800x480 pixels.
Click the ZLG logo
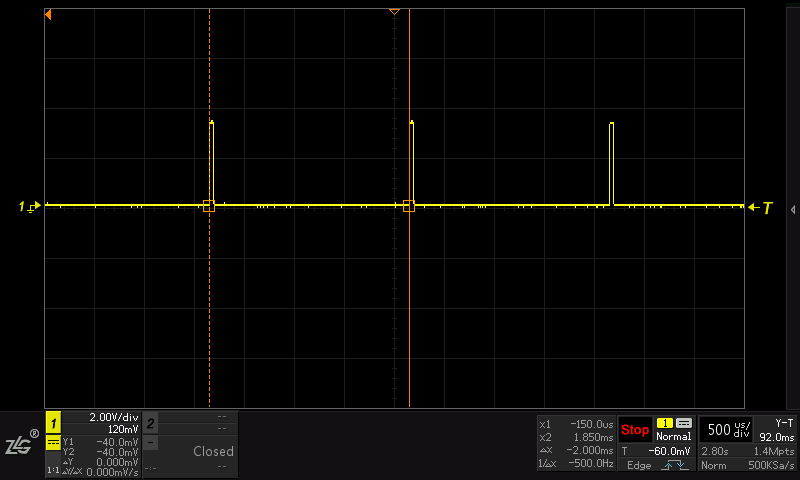21,444
